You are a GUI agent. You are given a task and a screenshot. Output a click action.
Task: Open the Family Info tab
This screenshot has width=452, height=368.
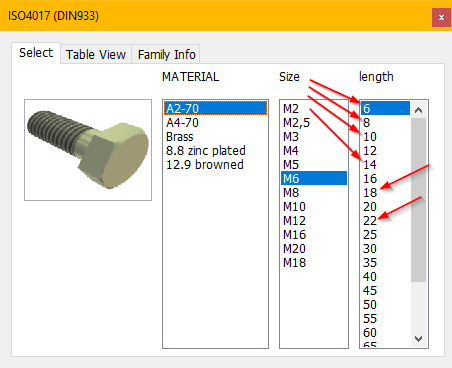[x=166, y=54]
